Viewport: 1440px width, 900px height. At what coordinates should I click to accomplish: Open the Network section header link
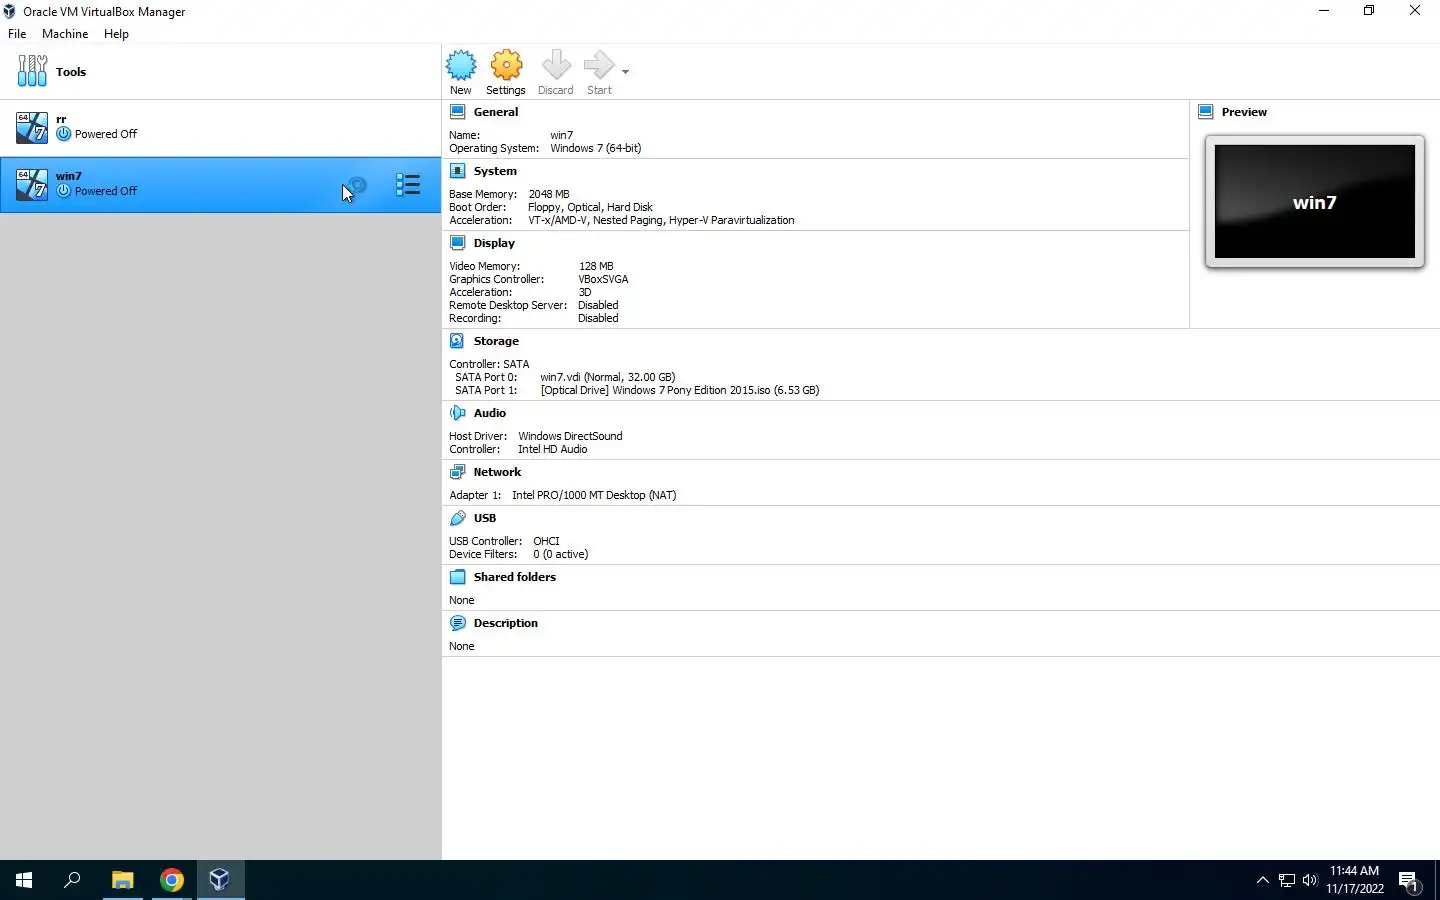click(497, 472)
